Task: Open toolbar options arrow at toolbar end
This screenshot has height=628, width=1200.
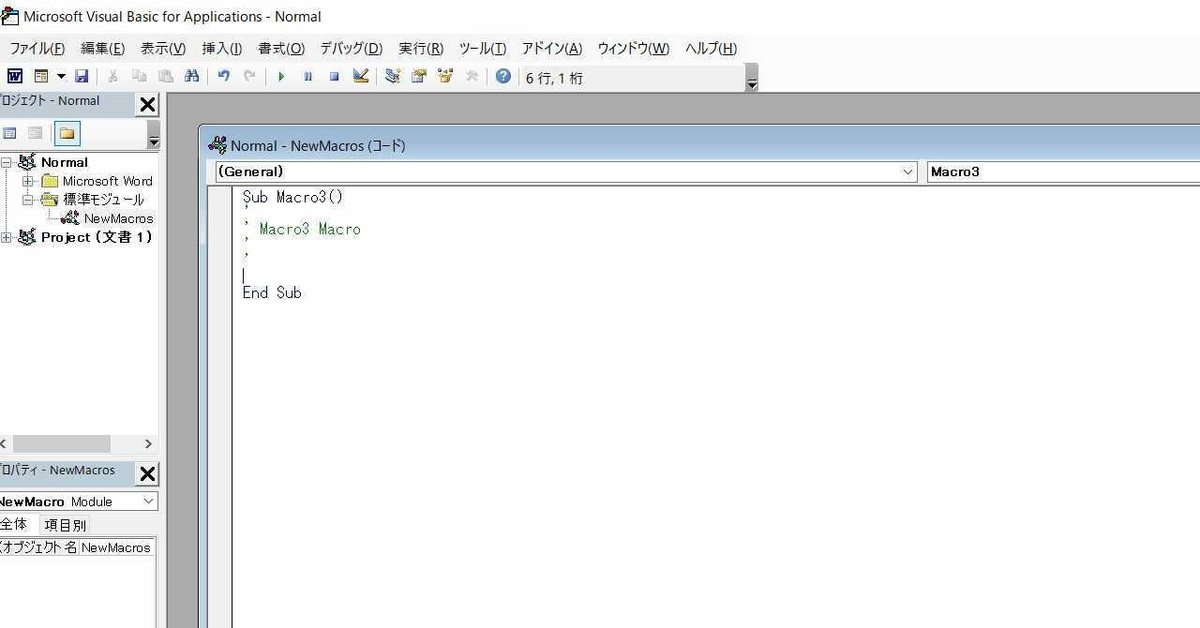Action: click(752, 78)
